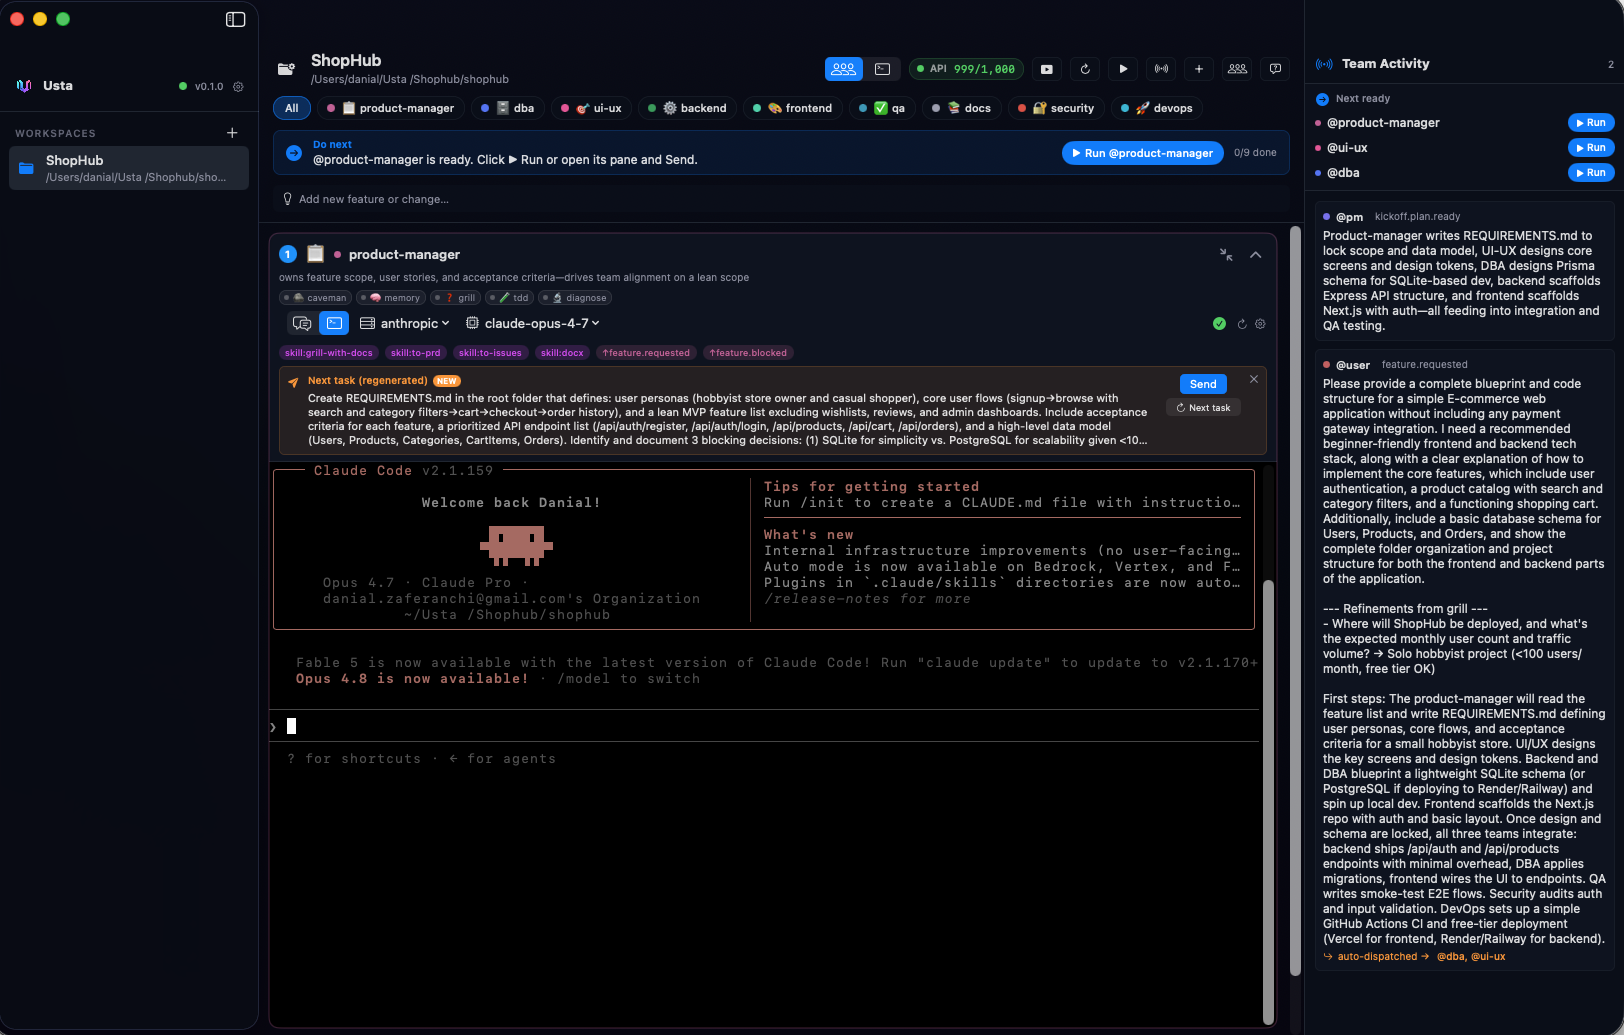Click the play icon in the header toolbar
1624x1035 pixels.
click(x=1123, y=69)
